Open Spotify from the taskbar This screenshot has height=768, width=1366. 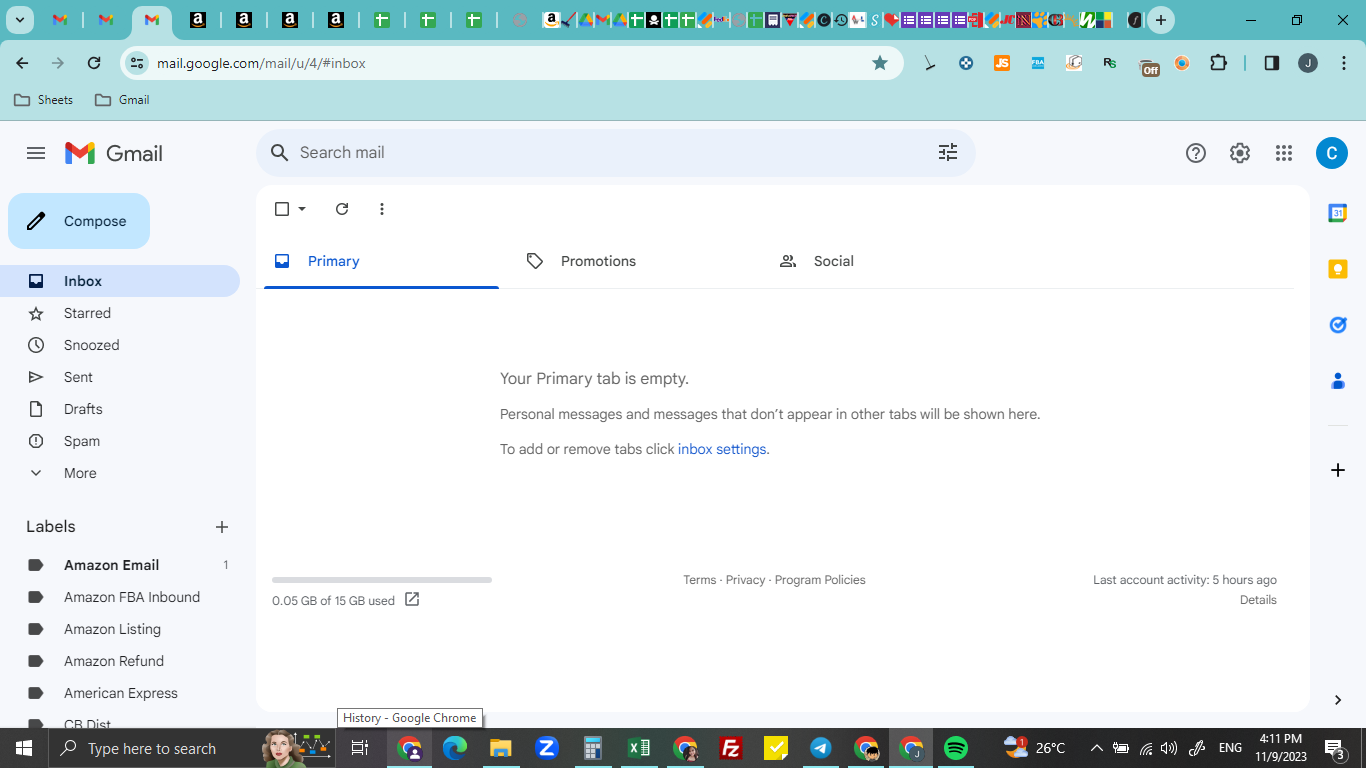[956, 748]
